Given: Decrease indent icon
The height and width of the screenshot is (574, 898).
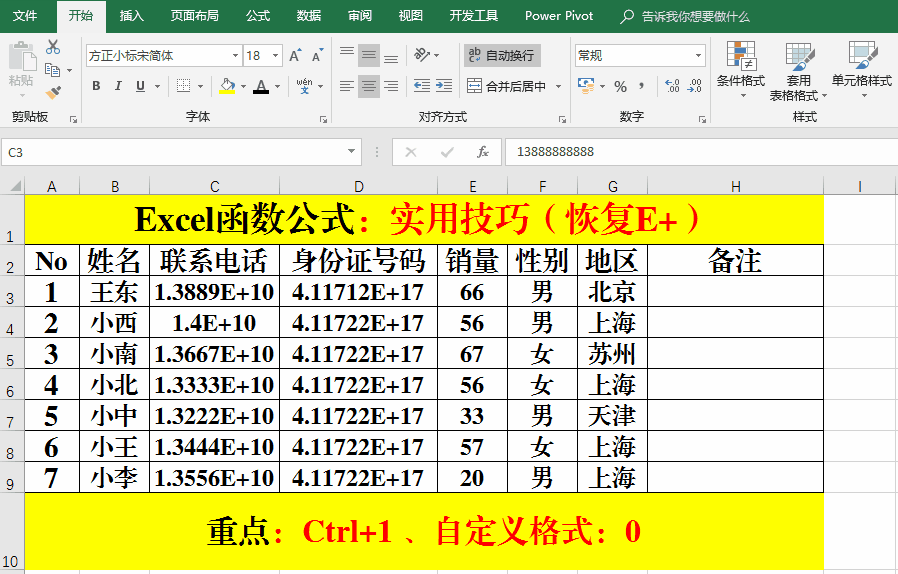Looking at the screenshot, I should click(422, 86).
